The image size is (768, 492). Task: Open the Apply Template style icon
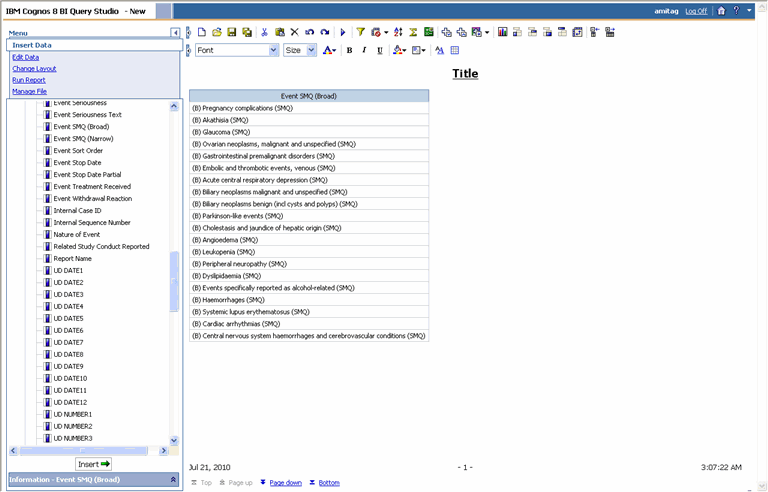(x=439, y=50)
